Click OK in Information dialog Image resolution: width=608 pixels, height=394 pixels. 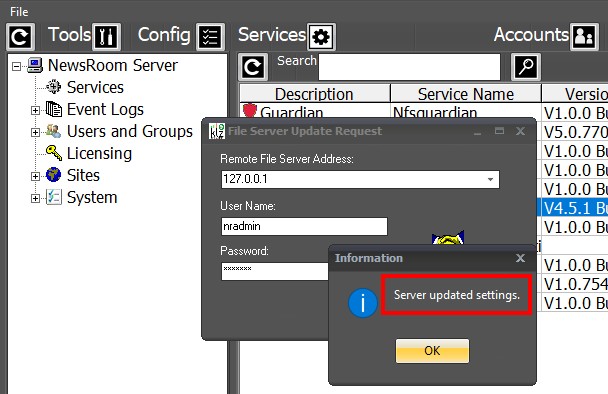(432, 351)
